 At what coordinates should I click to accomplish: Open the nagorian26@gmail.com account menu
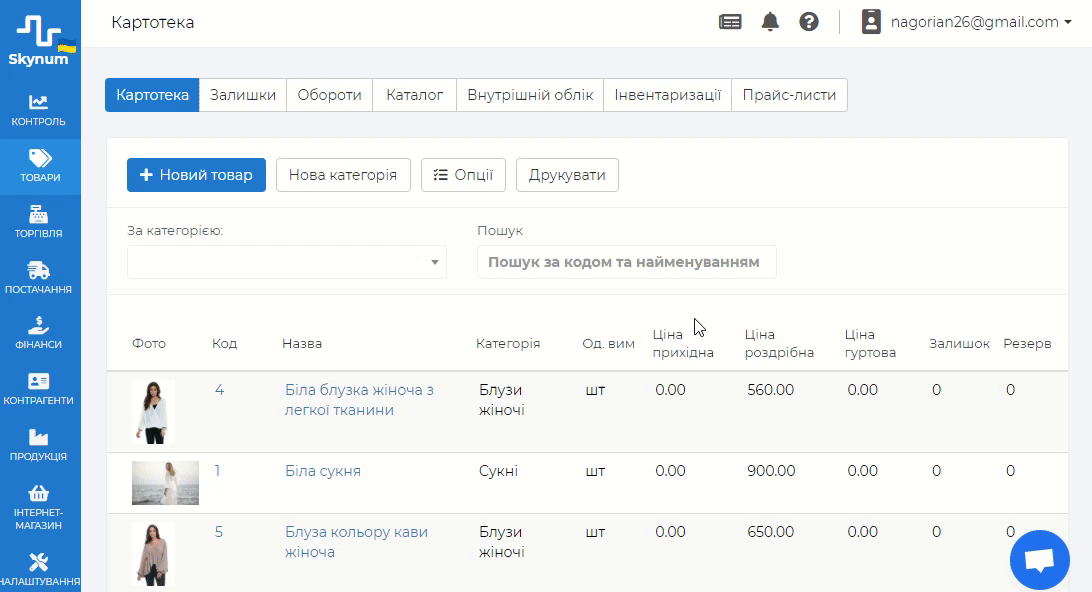(x=966, y=22)
